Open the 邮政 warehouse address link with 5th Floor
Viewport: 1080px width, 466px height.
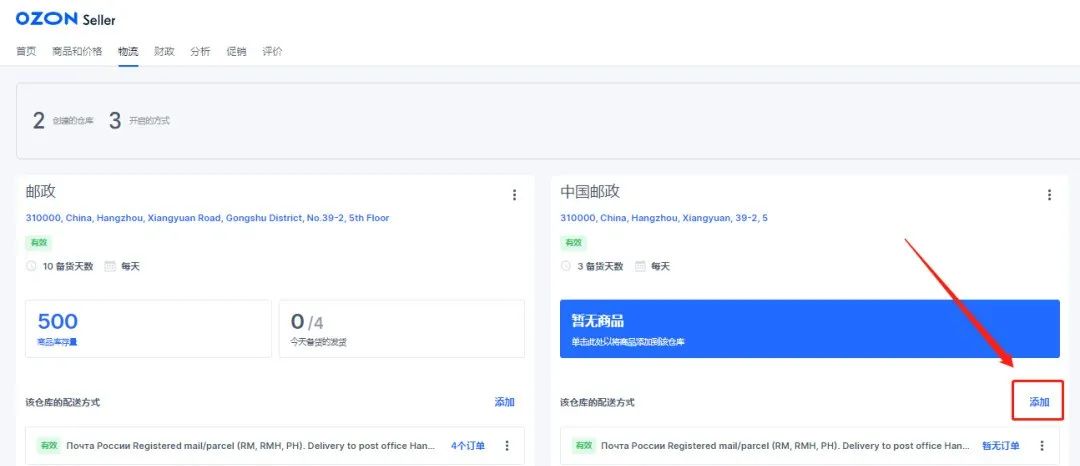(207, 218)
